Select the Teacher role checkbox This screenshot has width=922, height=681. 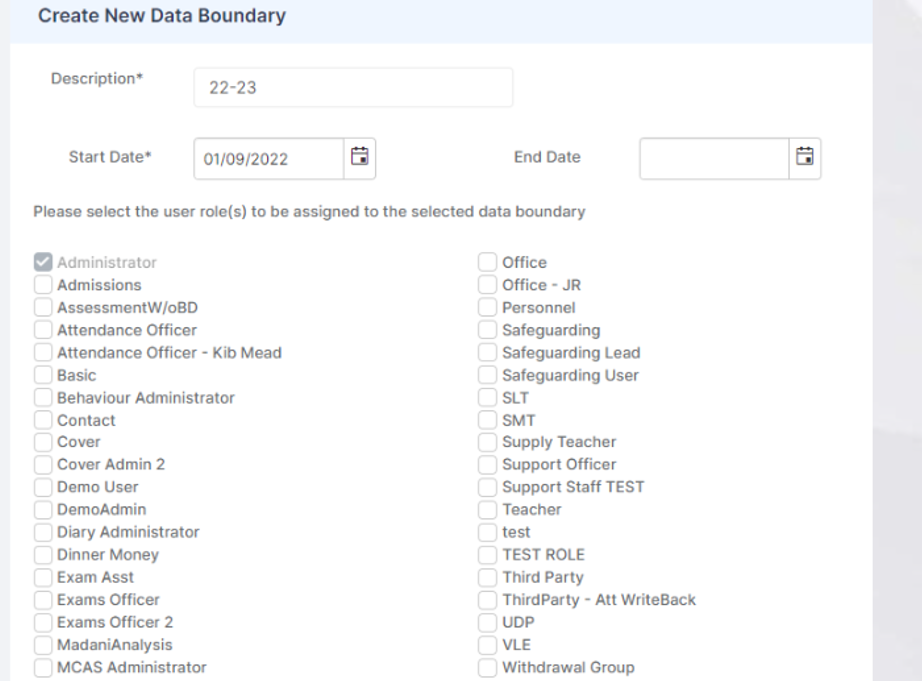(x=487, y=510)
